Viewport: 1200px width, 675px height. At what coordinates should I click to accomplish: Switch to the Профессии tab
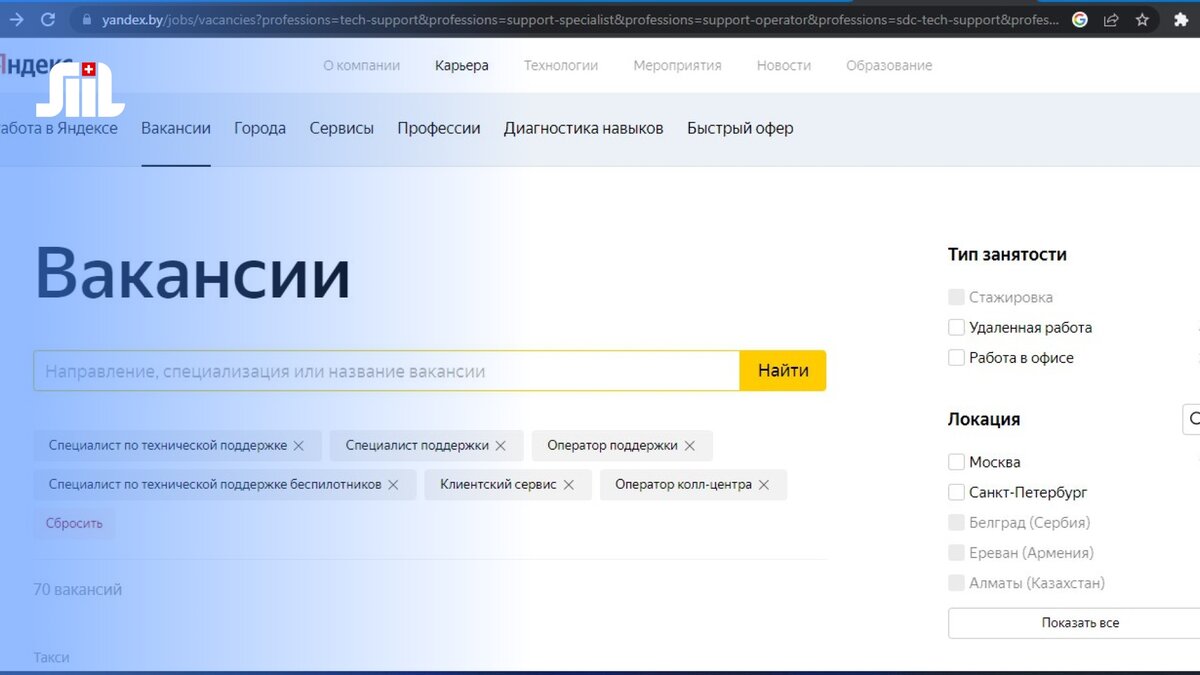click(x=439, y=128)
